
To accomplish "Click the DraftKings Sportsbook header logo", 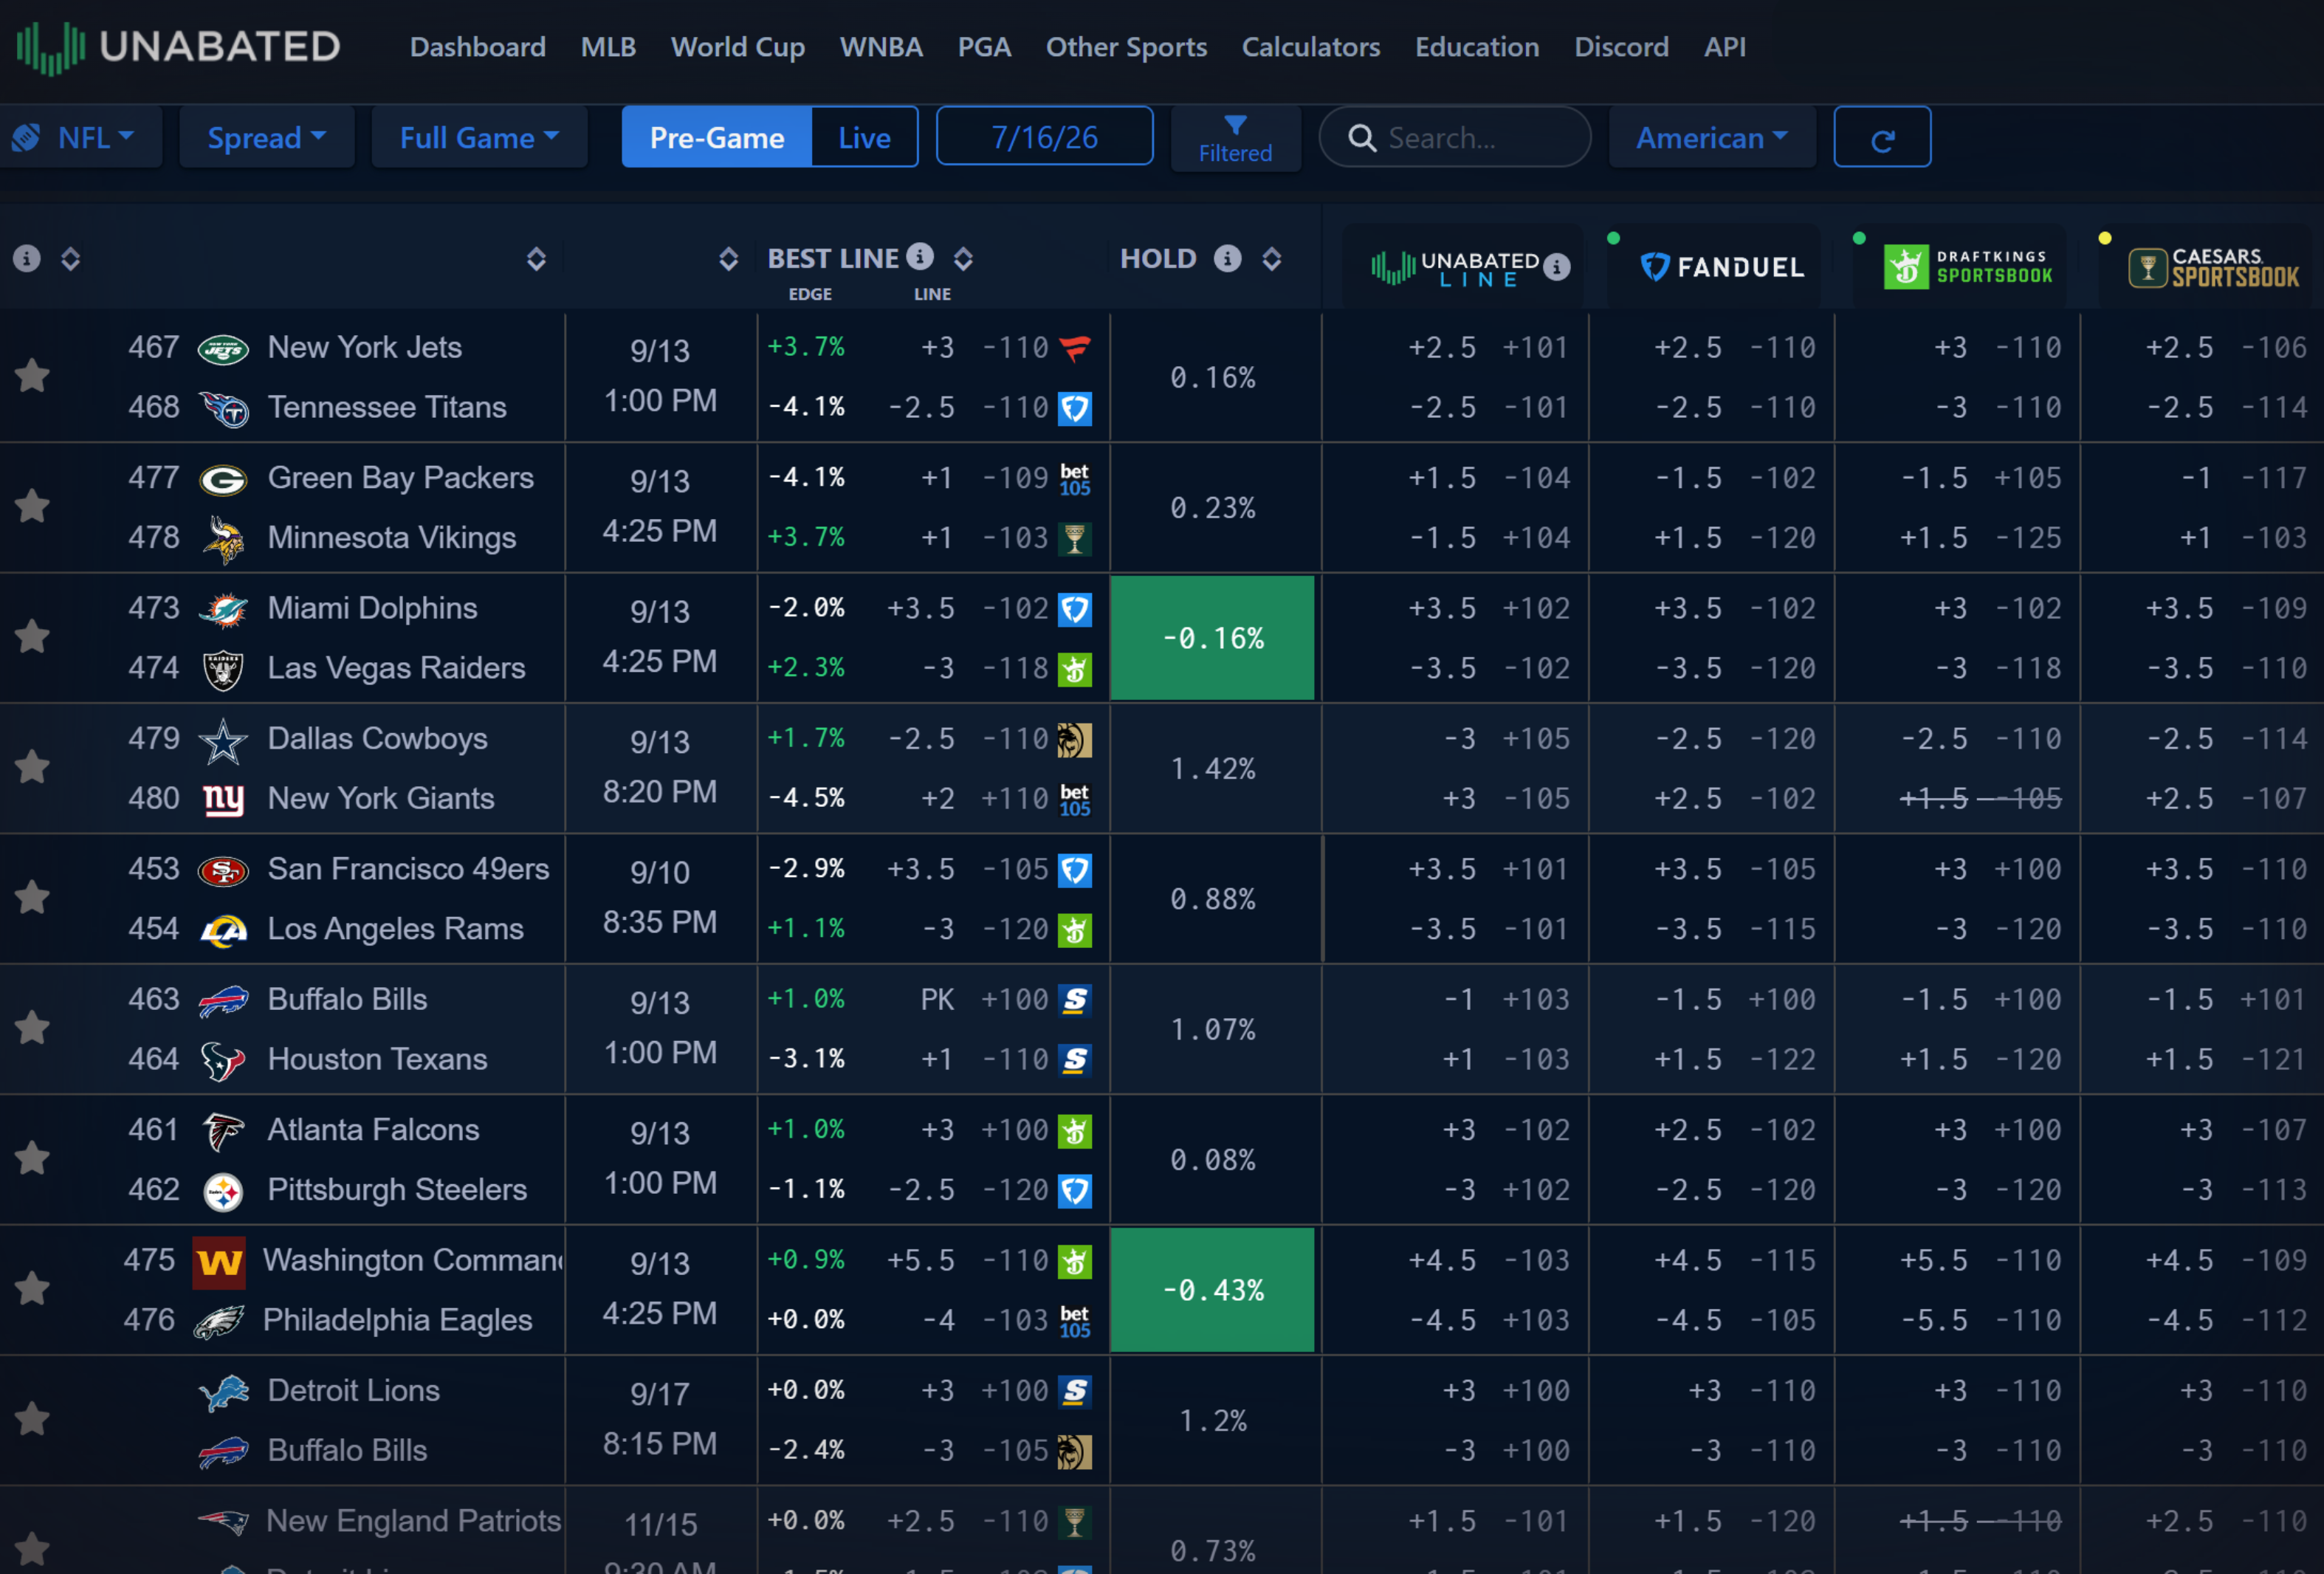I will 1968,267.
